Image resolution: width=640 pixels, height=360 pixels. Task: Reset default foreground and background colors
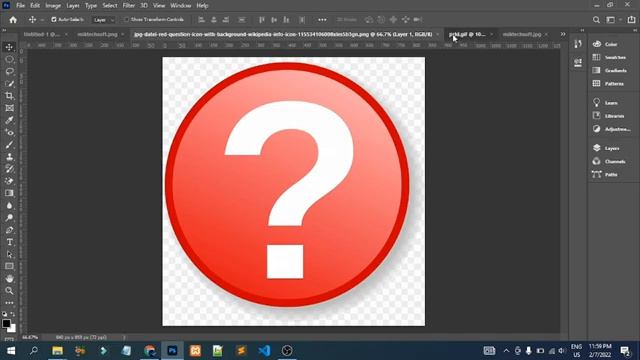[x=4, y=314]
